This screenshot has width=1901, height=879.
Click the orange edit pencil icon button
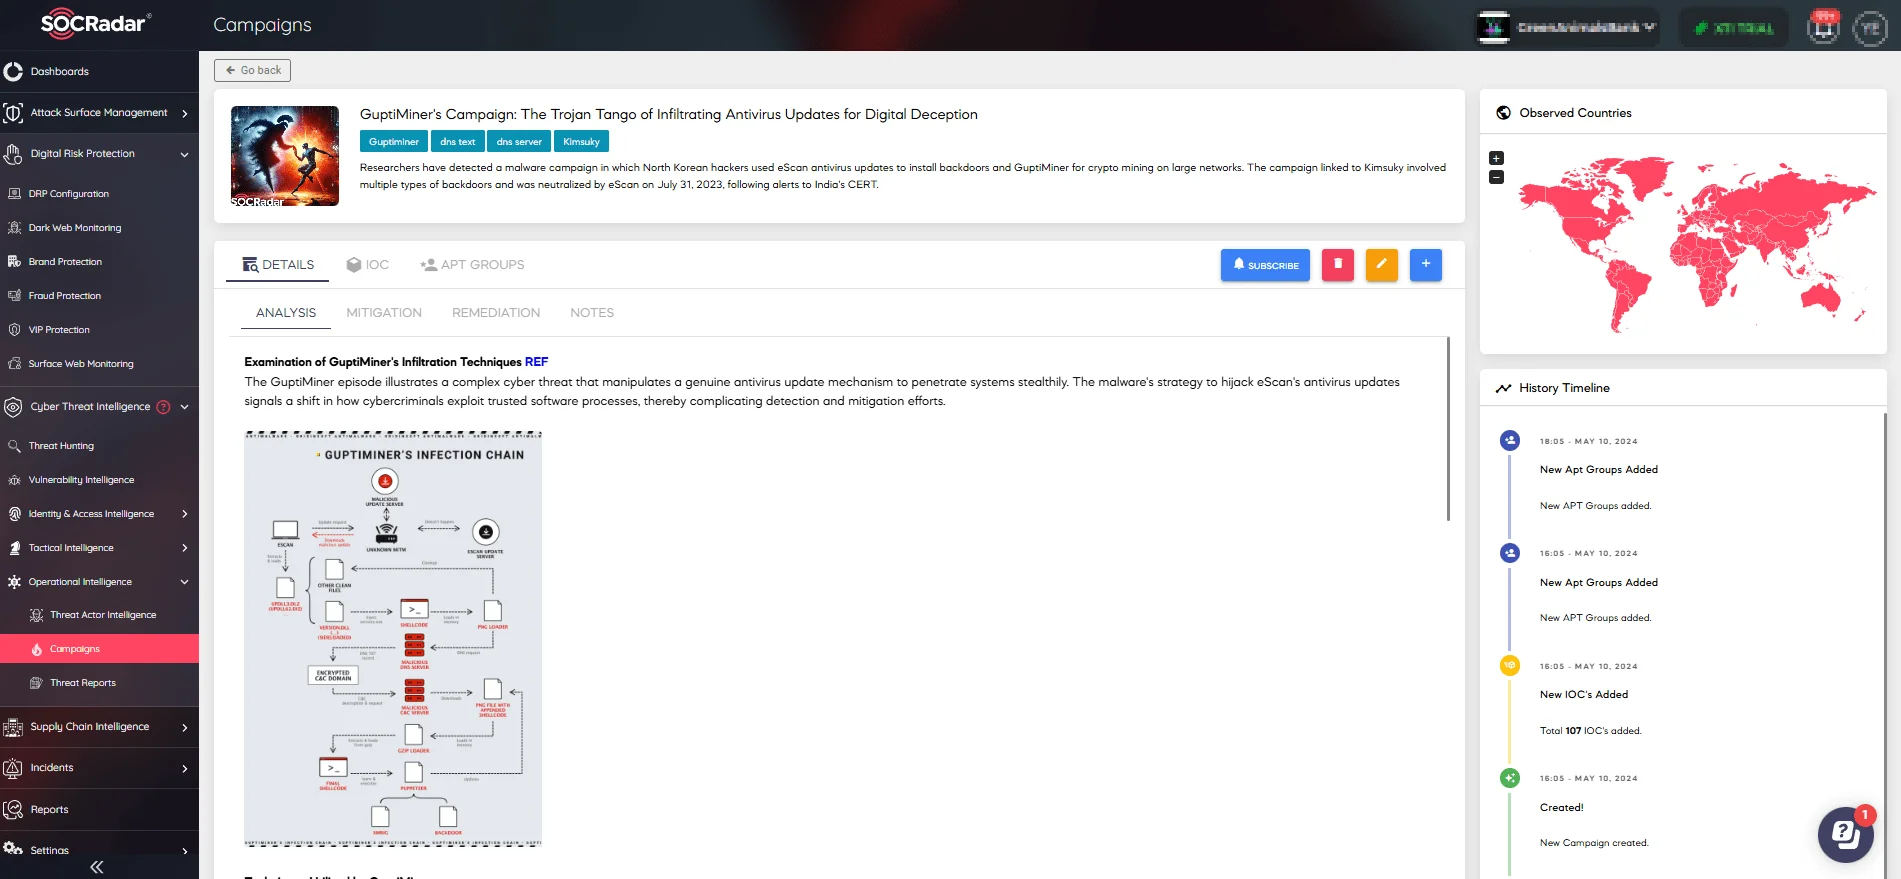coord(1381,265)
